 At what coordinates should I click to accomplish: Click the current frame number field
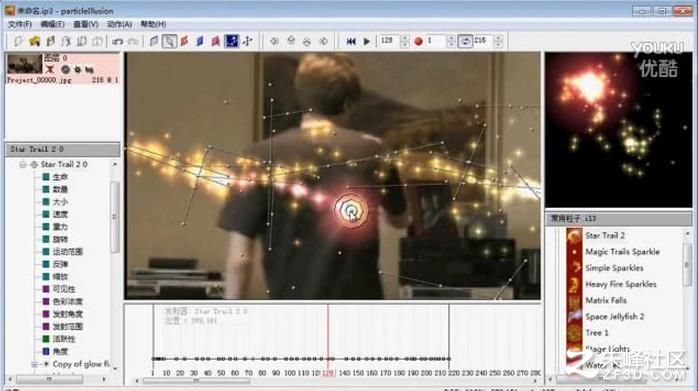(390, 41)
